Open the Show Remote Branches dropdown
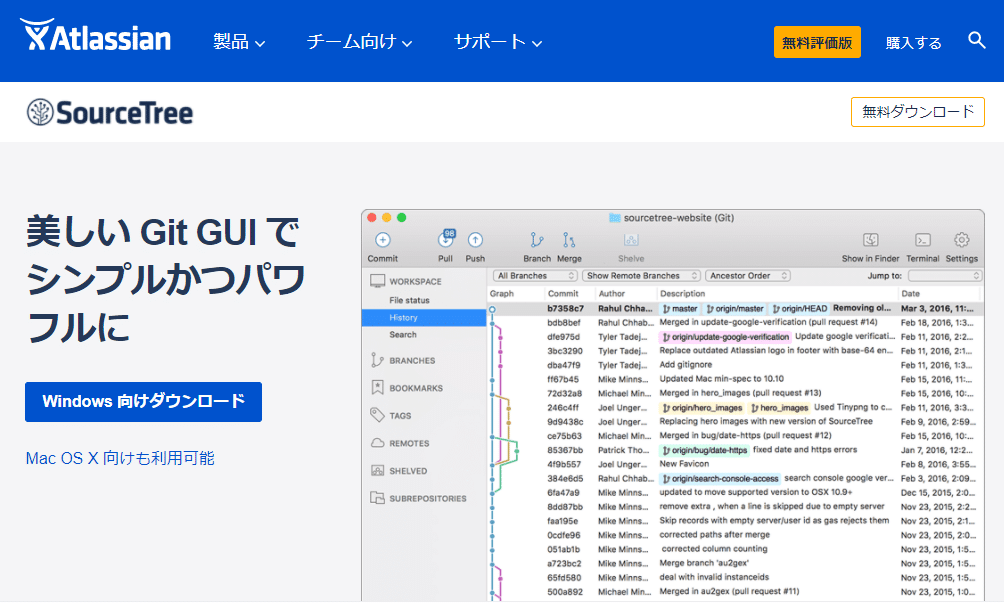This screenshot has width=1004, height=609. 641,276
